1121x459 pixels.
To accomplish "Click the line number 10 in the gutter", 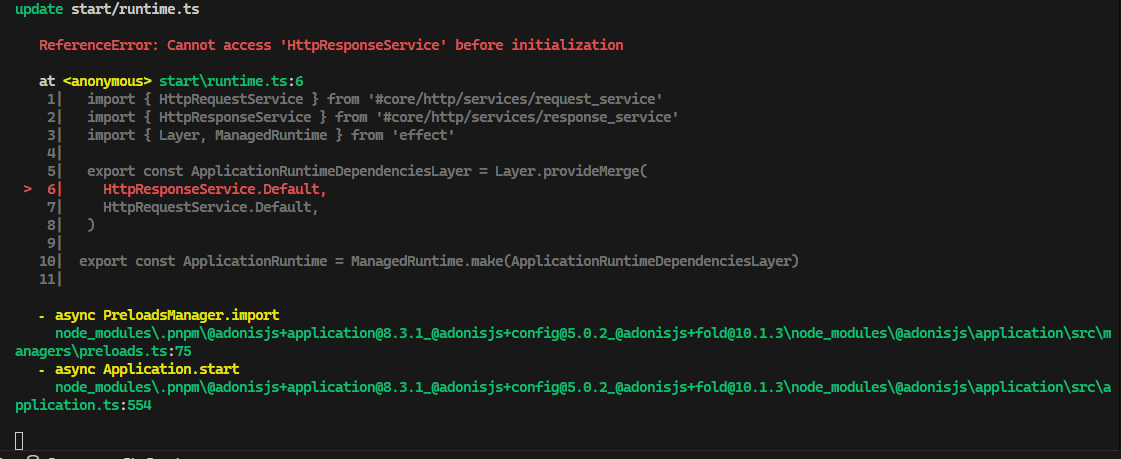I will pyautogui.click(x=49, y=261).
